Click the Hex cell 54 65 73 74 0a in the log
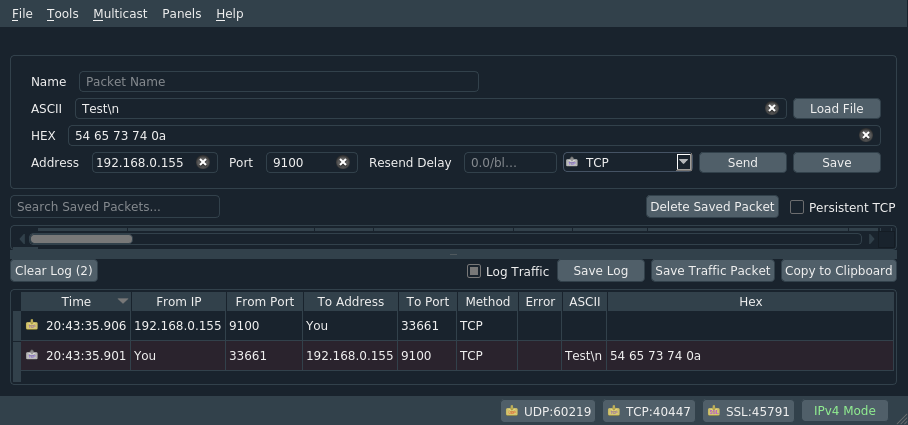 pyautogui.click(x=750, y=356)
